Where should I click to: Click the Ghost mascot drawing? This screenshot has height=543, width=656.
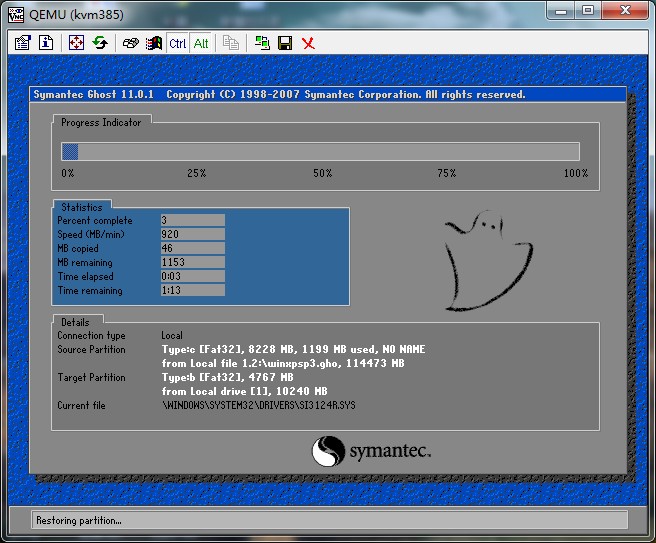(488, 261)
